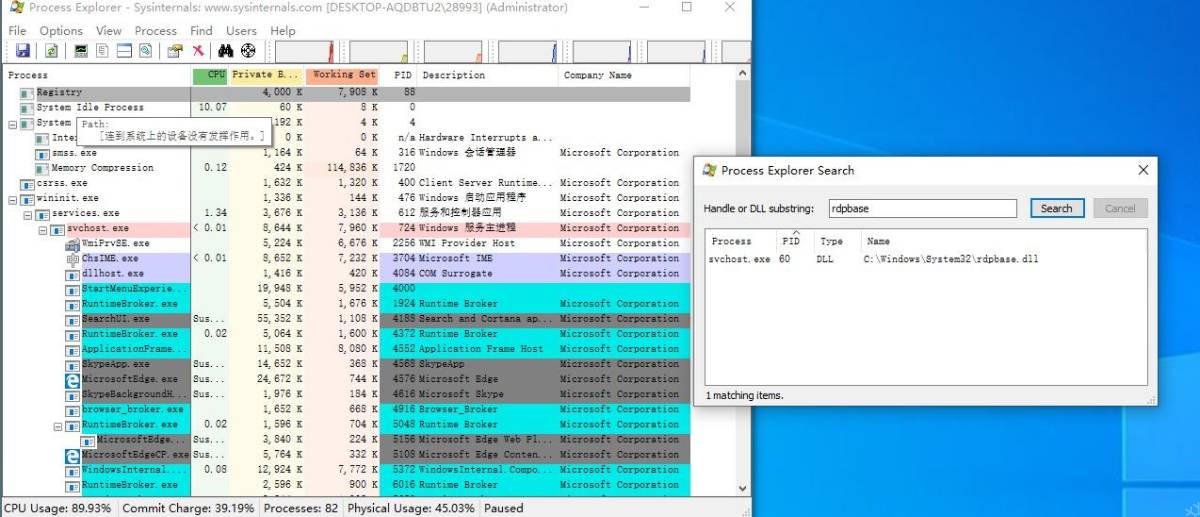Collapse RuntimeBroker.exe PID 5048 tree node

(x=57, y=425)
